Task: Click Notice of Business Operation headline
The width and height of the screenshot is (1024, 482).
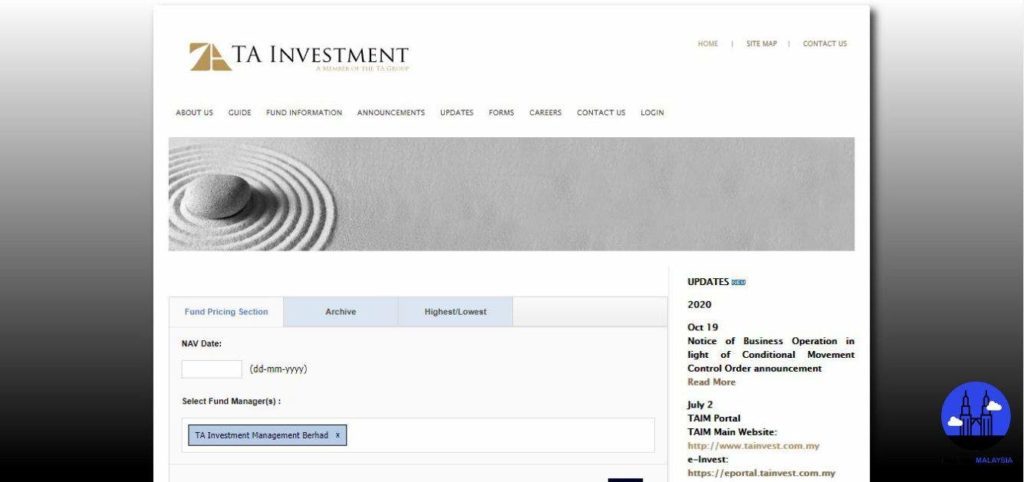Action: (x=771, y=355)
